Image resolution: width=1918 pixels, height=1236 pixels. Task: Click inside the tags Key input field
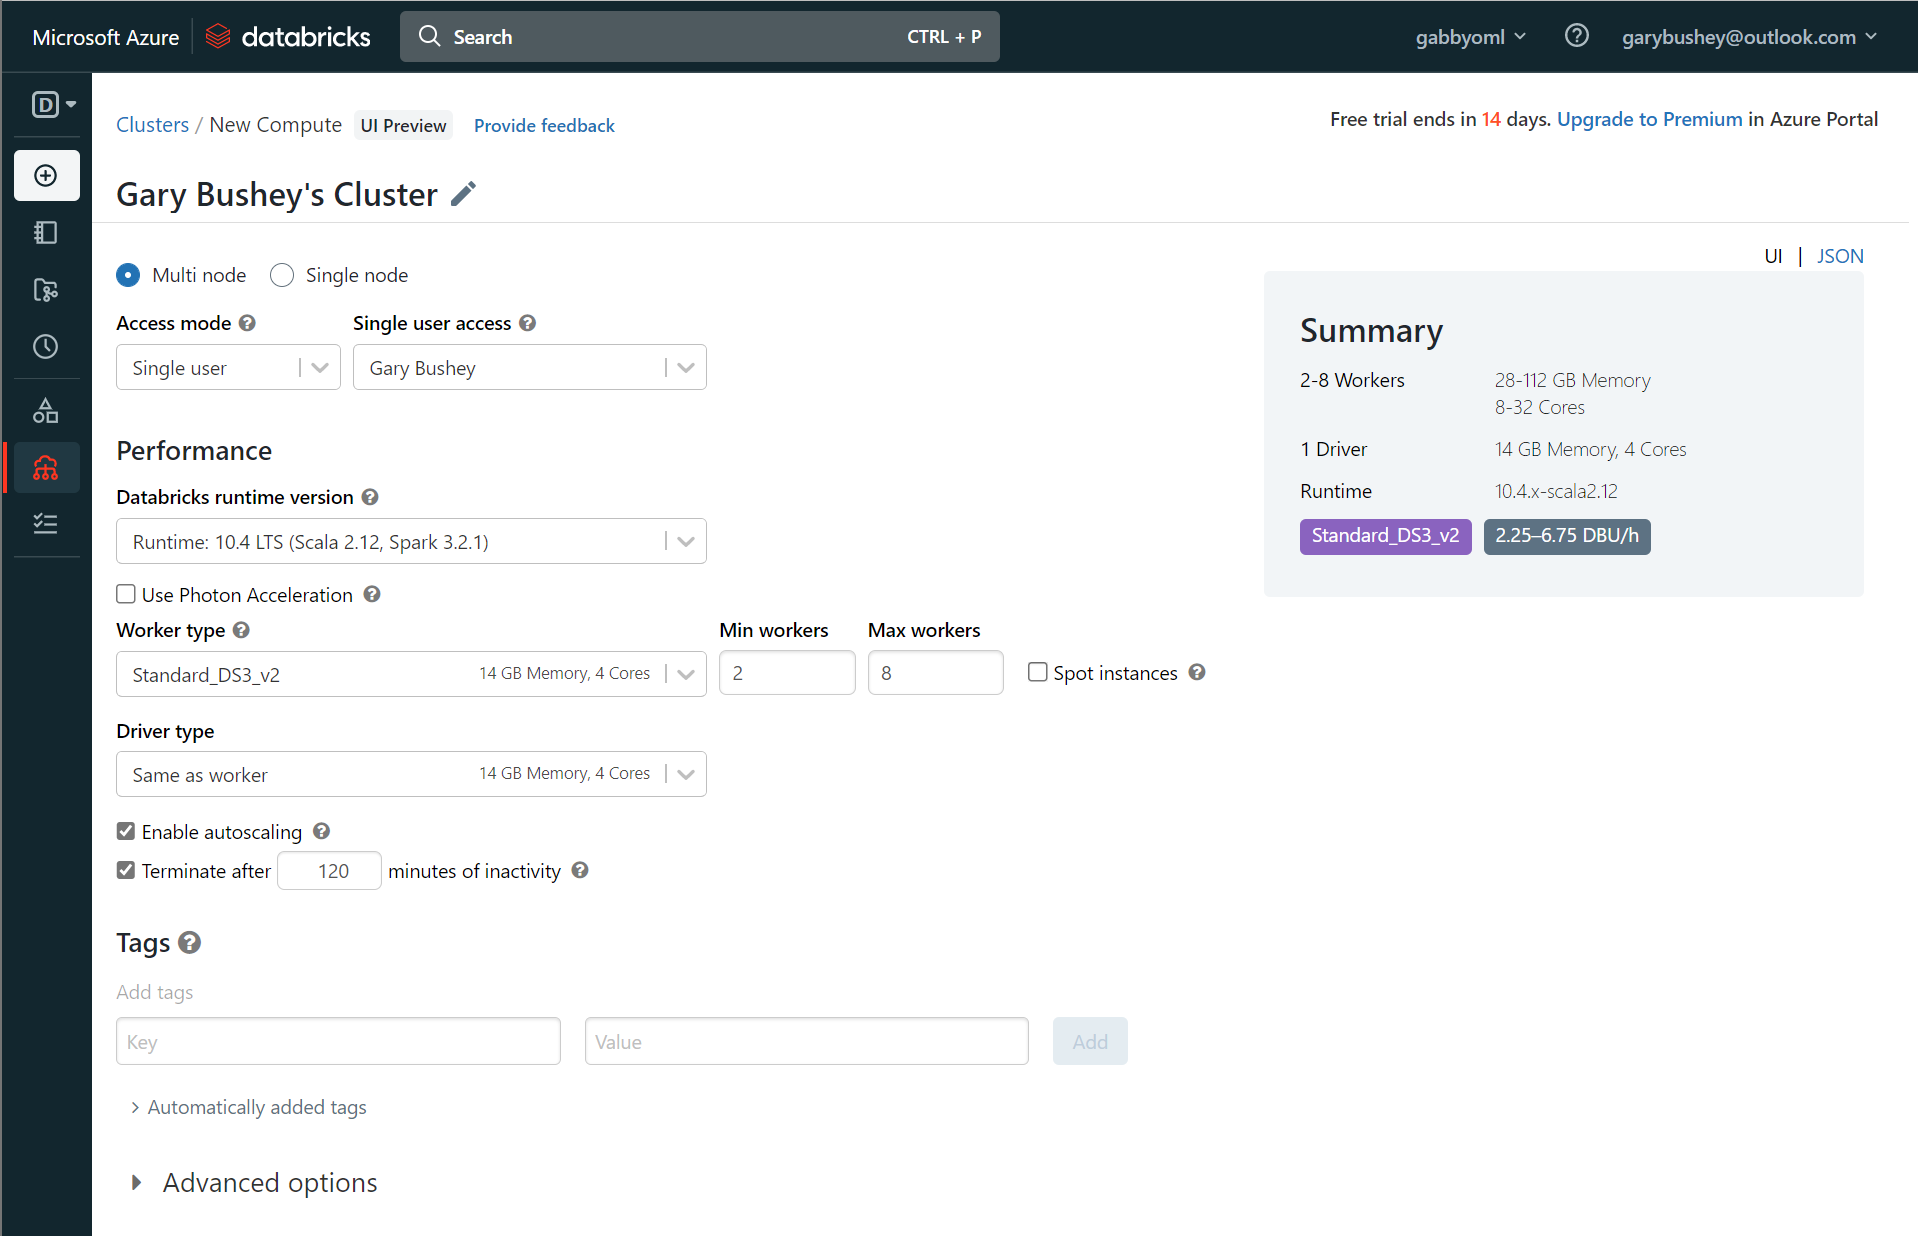[337, 1041]
